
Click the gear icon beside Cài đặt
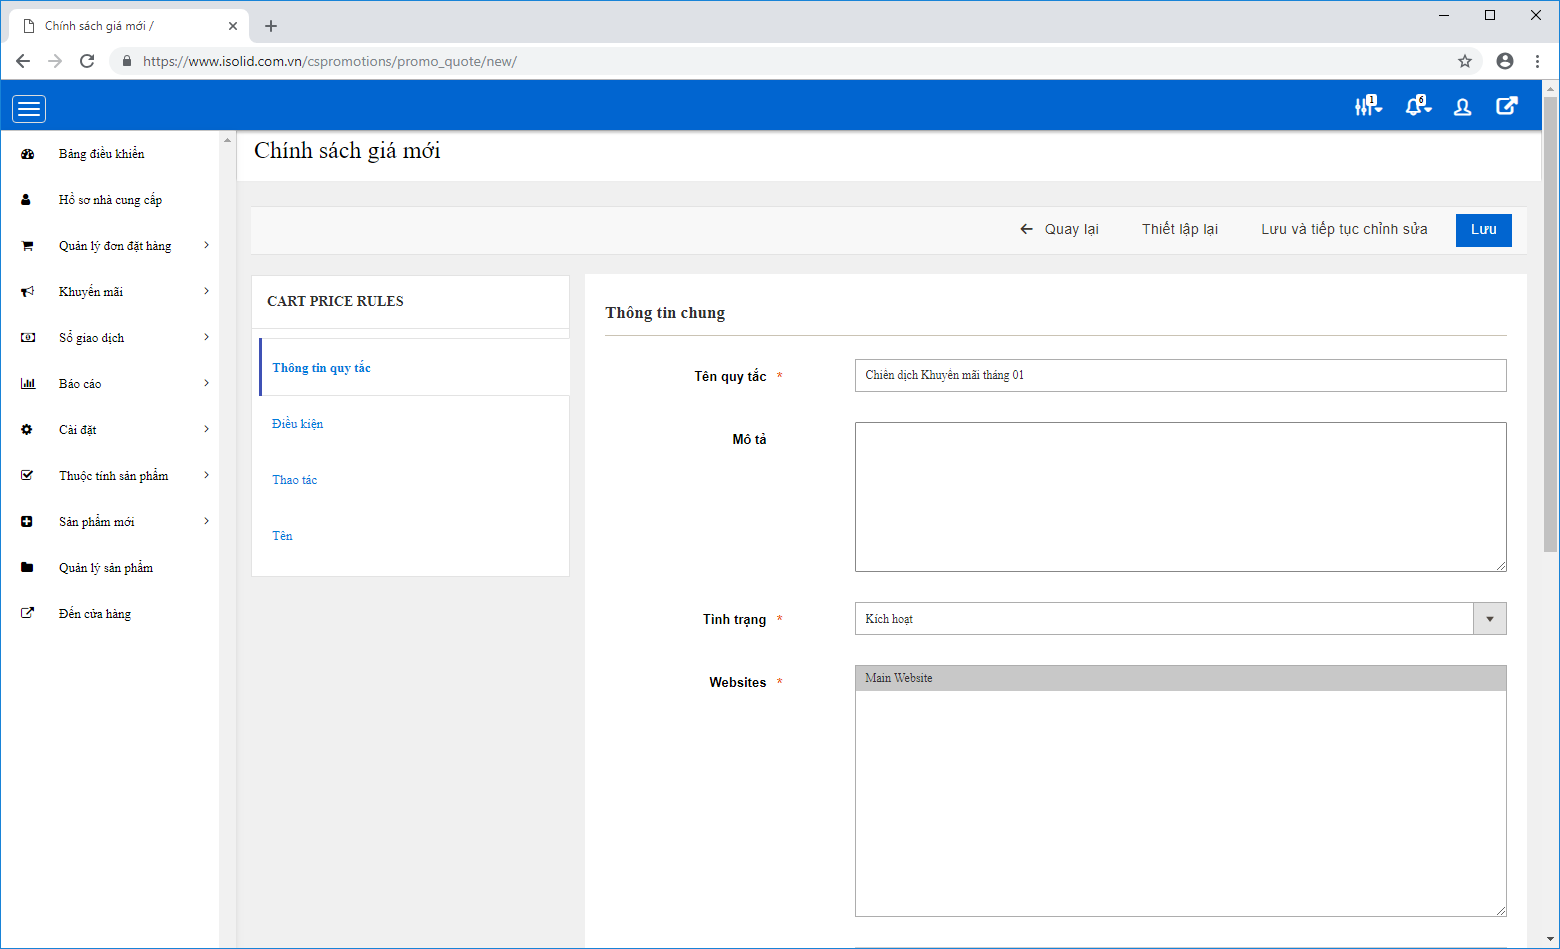[27, 430]
